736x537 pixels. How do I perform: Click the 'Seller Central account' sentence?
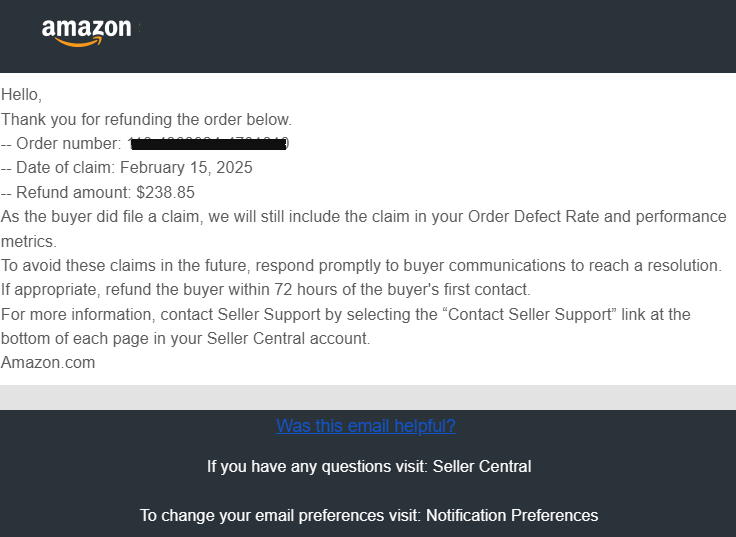[x=185, y=338]
